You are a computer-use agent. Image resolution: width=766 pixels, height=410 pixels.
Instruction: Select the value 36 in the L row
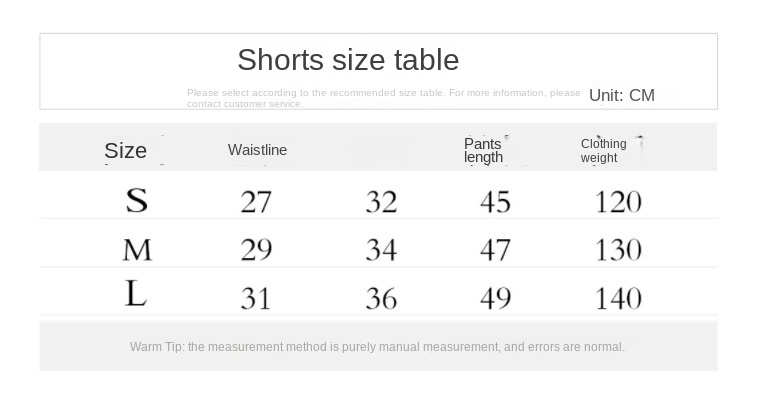point(381,298)
